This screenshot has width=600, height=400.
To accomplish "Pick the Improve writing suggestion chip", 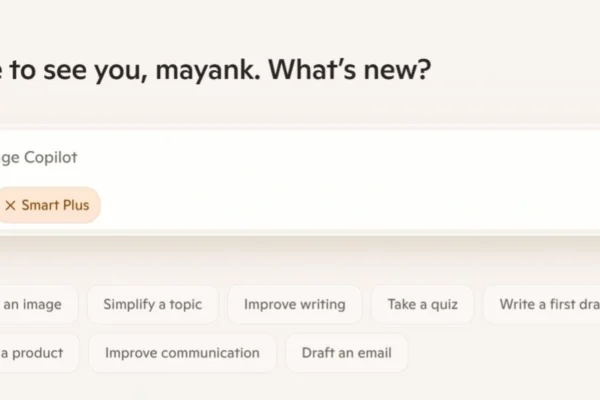I will click(294, 304).
